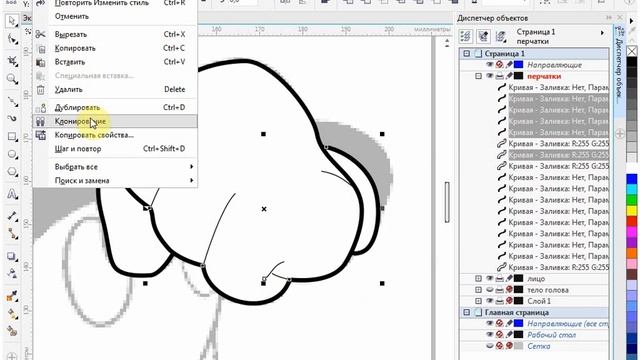The image size is (640, 360).
Task: Click Show Object Properties icon in Object Manager
Action: (x=466, y=36)
